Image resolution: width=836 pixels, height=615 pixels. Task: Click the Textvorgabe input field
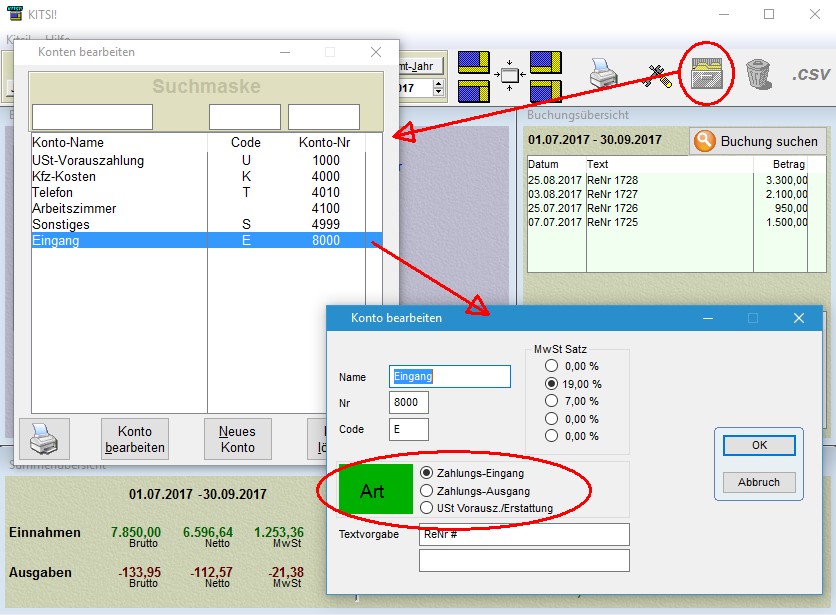pyautogui.click(x=524, y=535)
